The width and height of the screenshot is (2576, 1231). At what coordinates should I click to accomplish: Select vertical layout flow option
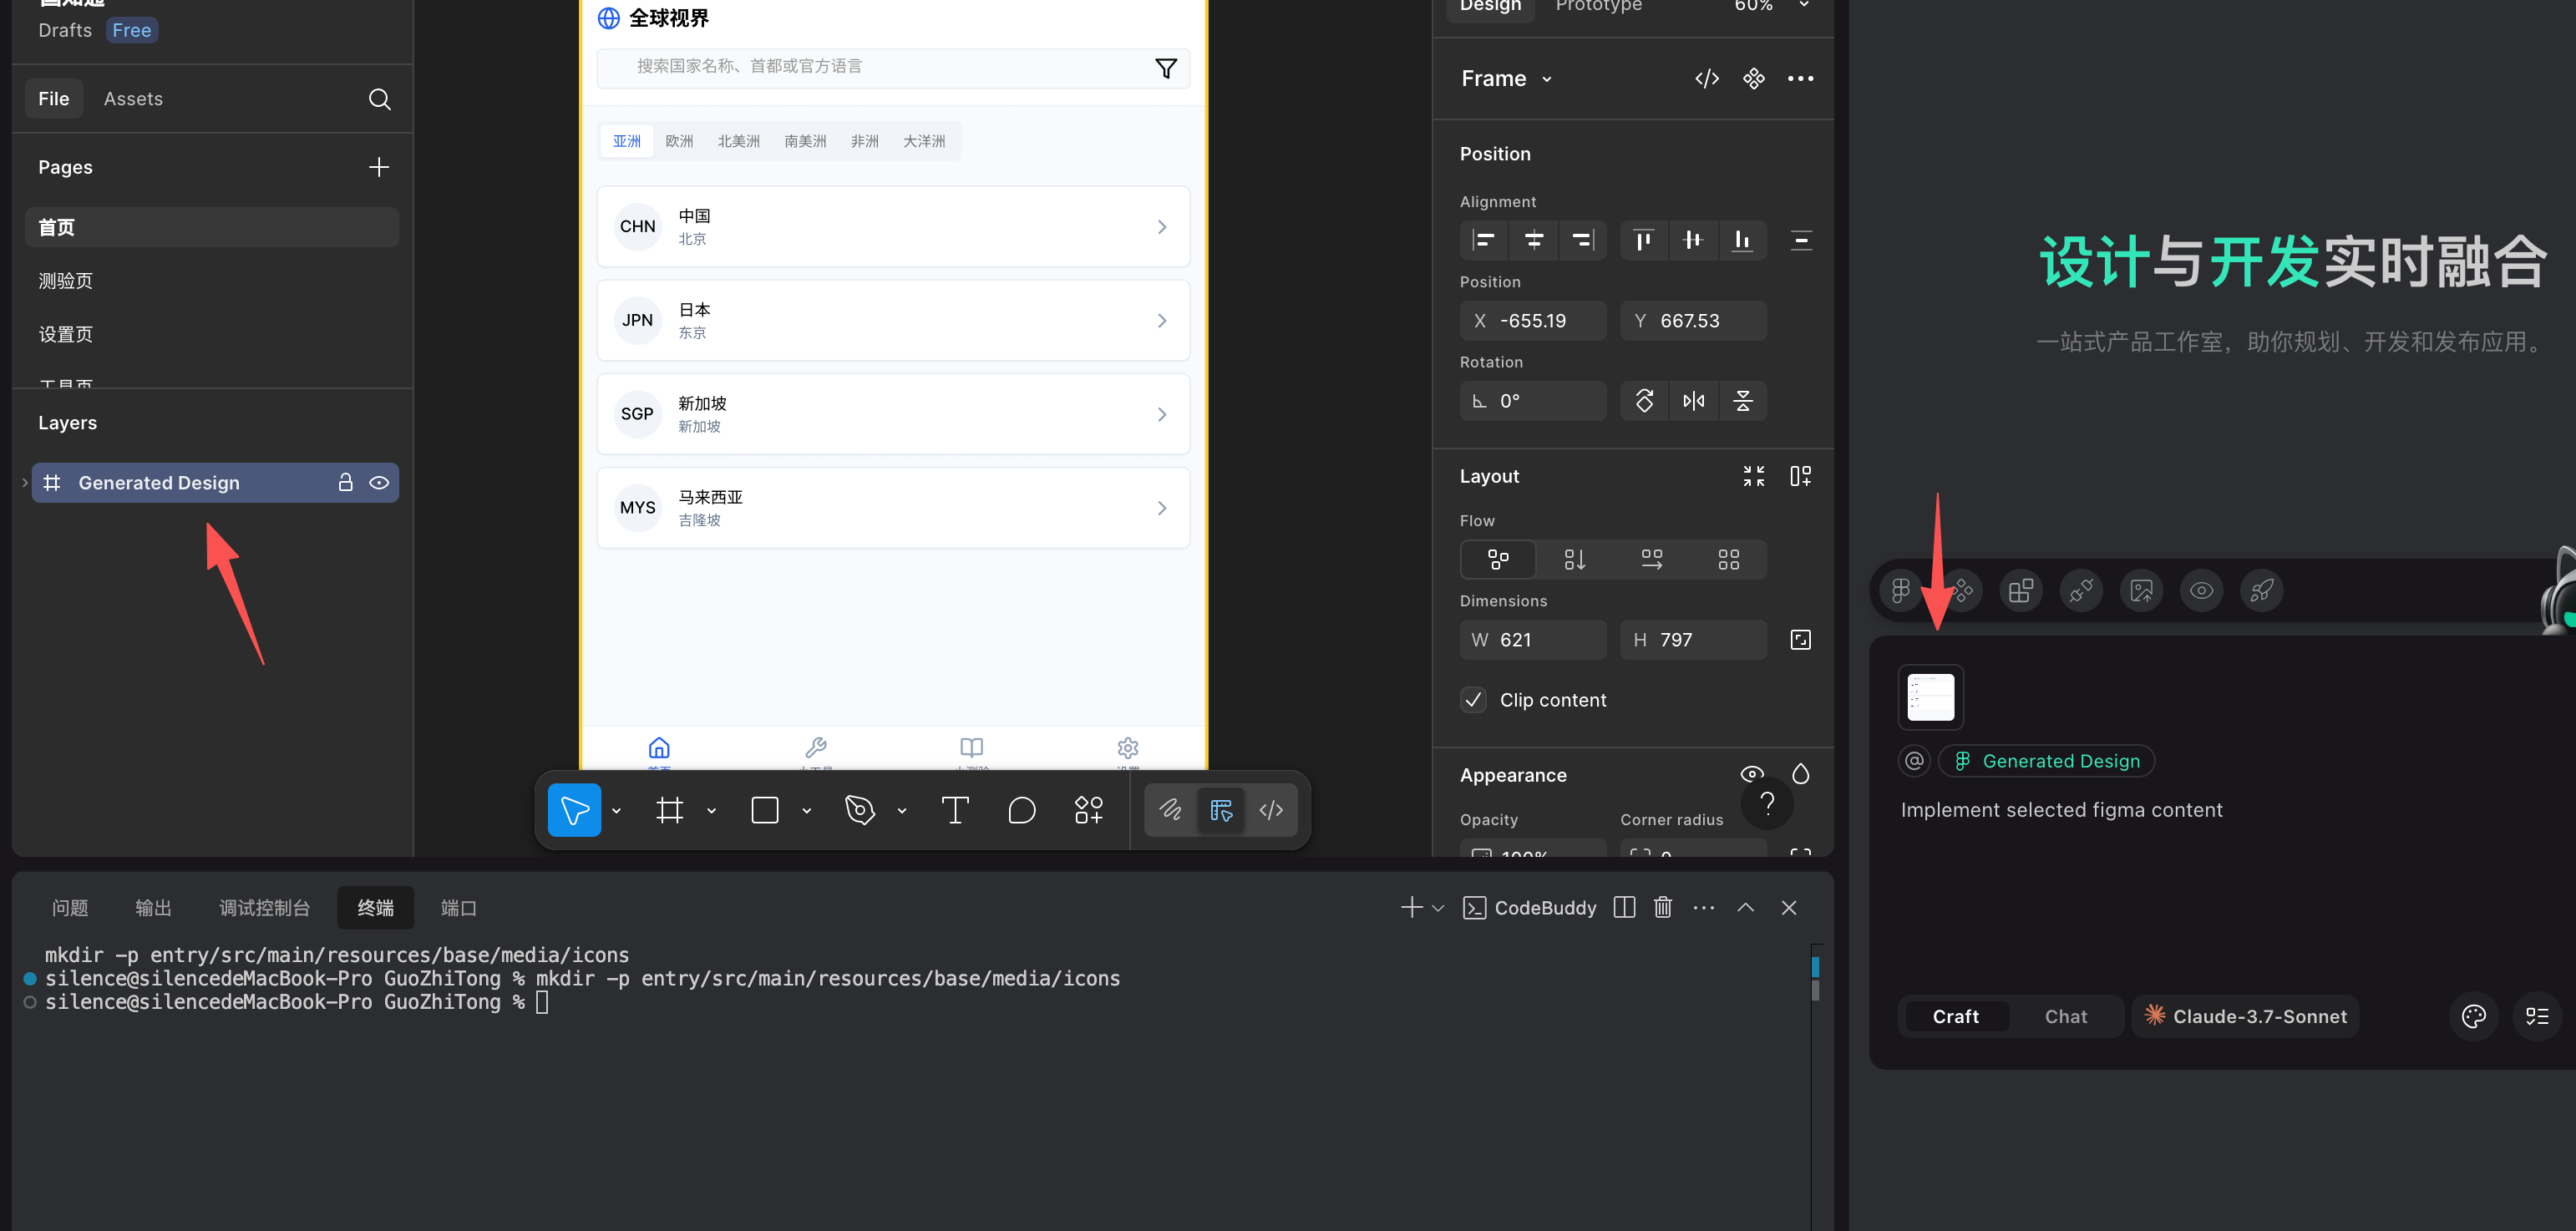pyautogui.click(x=1574, y=560)
